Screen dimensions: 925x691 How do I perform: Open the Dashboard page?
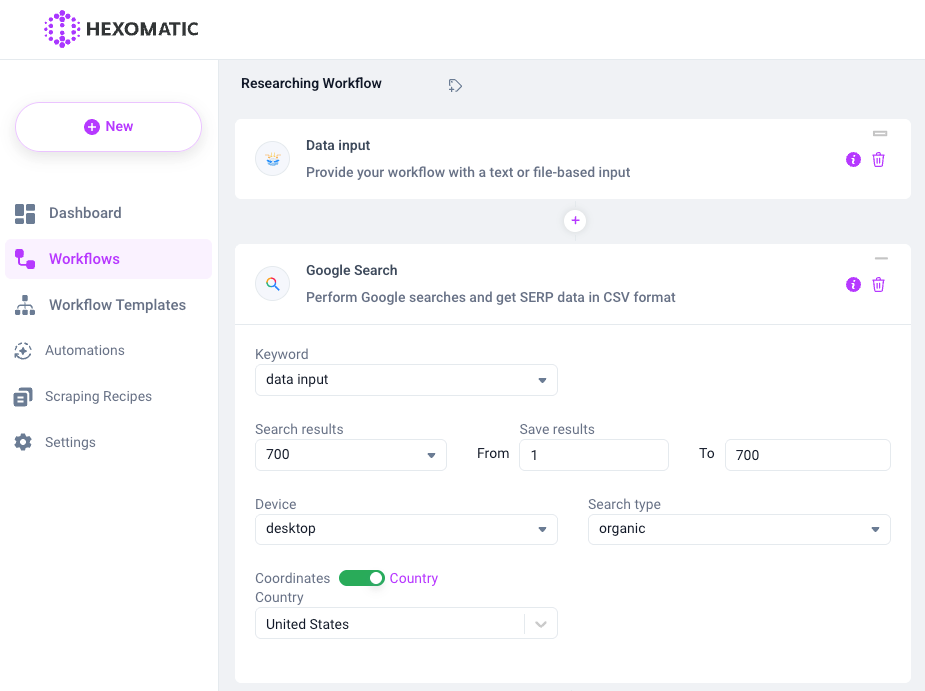85,213
